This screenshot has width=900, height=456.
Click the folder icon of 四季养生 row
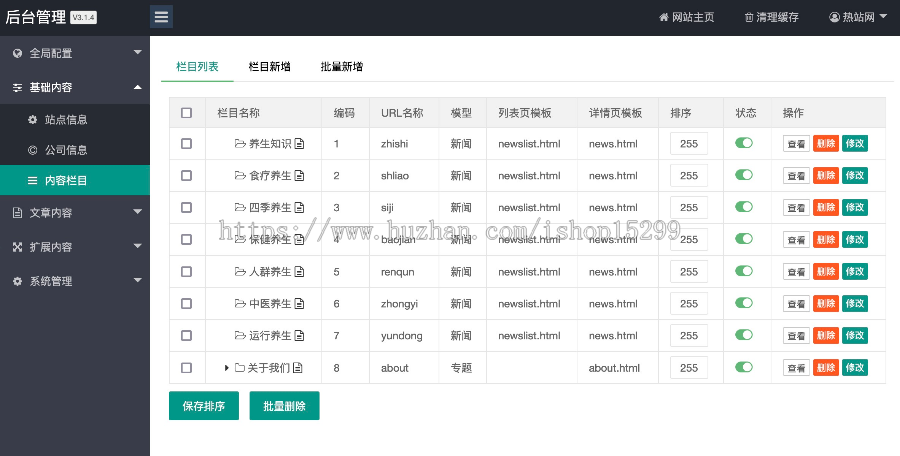tap(240, 207)
